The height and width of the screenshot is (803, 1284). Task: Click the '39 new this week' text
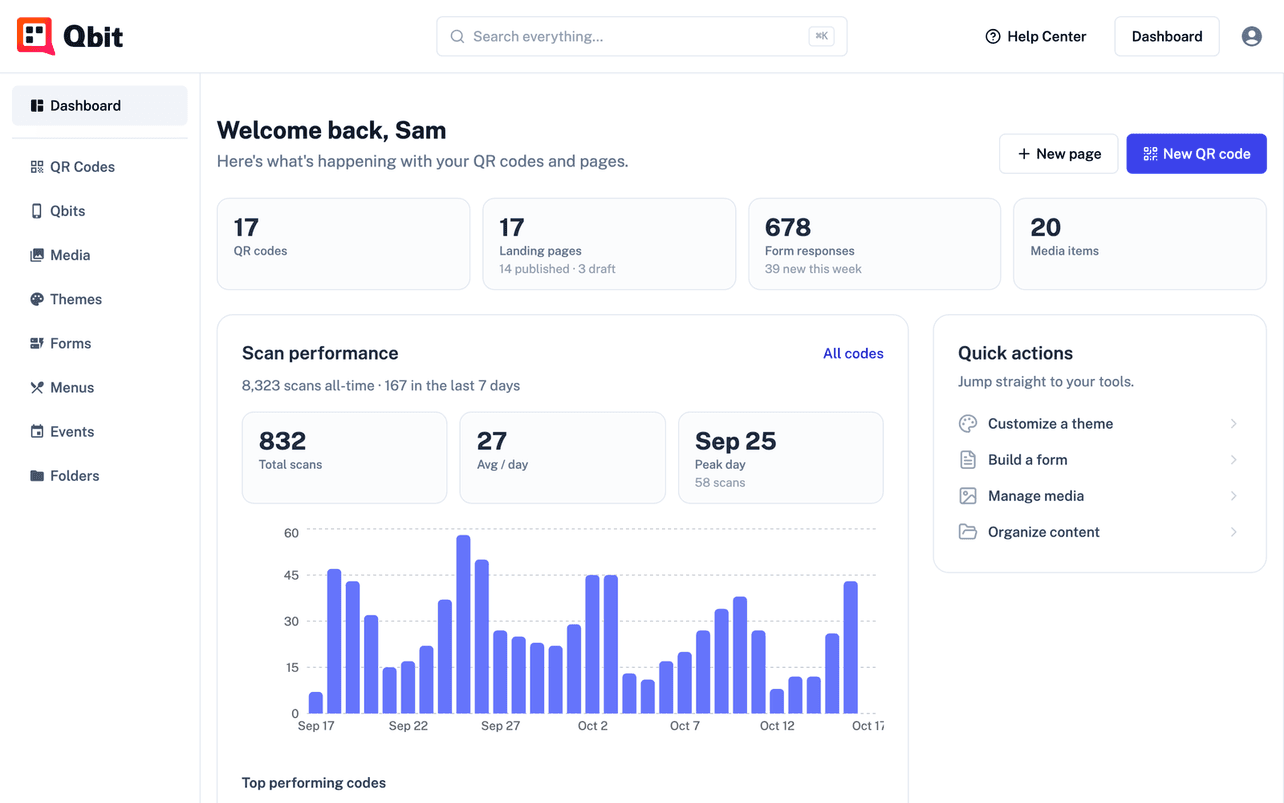coord(813,269)
